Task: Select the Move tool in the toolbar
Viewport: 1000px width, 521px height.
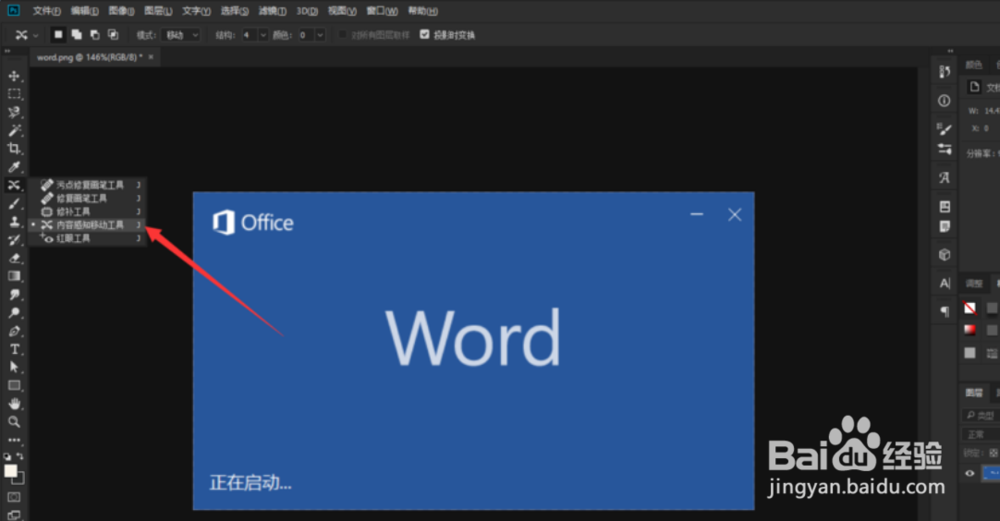Action: (x=14, y=76)
